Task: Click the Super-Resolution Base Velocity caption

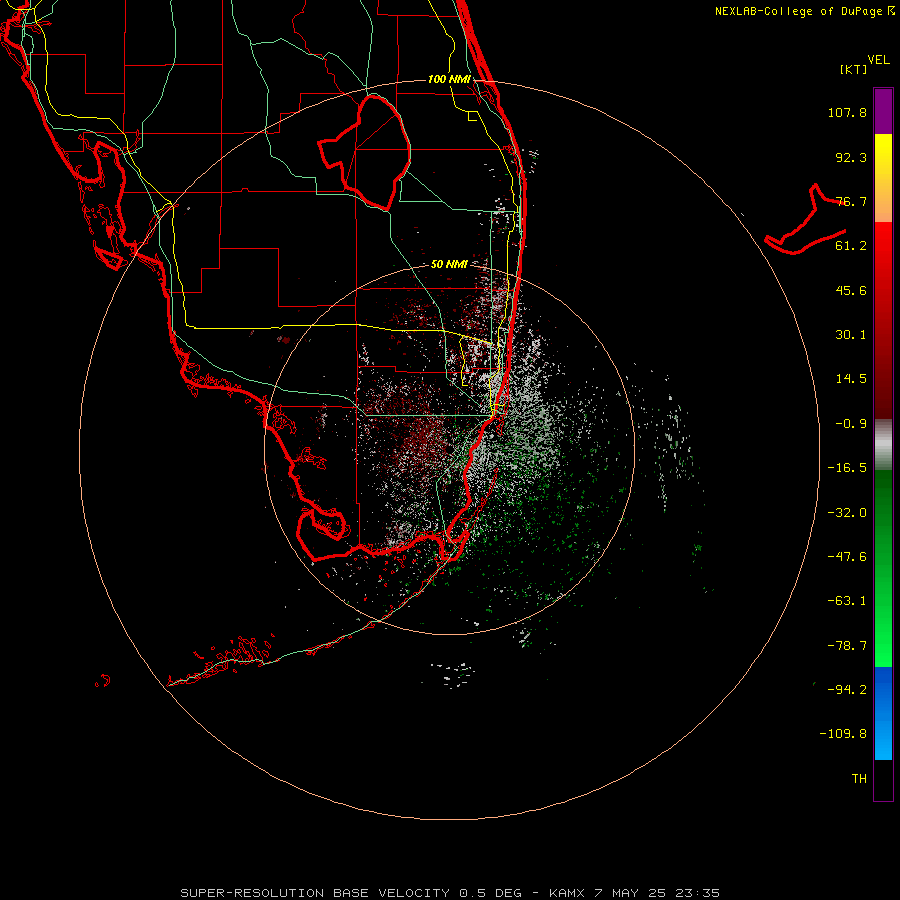Action: (x=449, y=893)
